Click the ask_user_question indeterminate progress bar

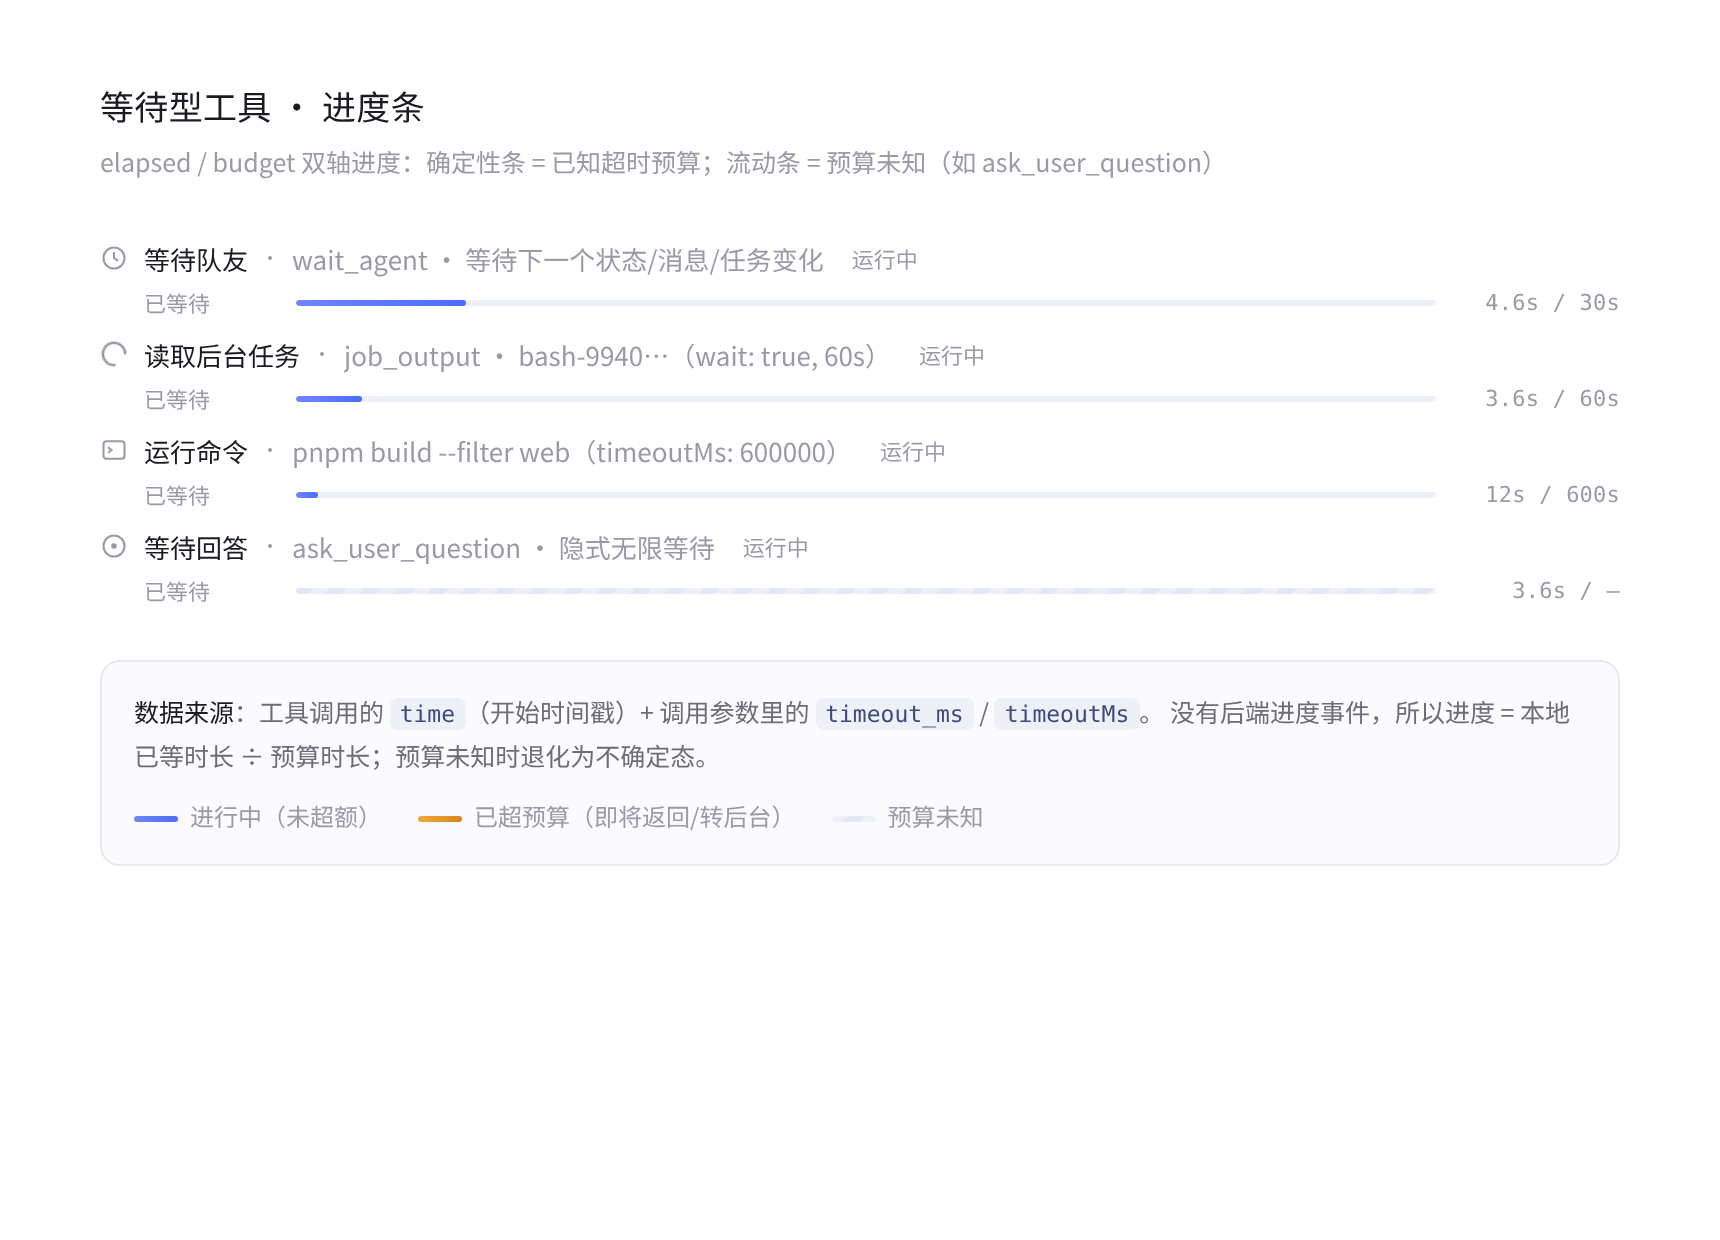pyautogui.click(x=865, y=591)
